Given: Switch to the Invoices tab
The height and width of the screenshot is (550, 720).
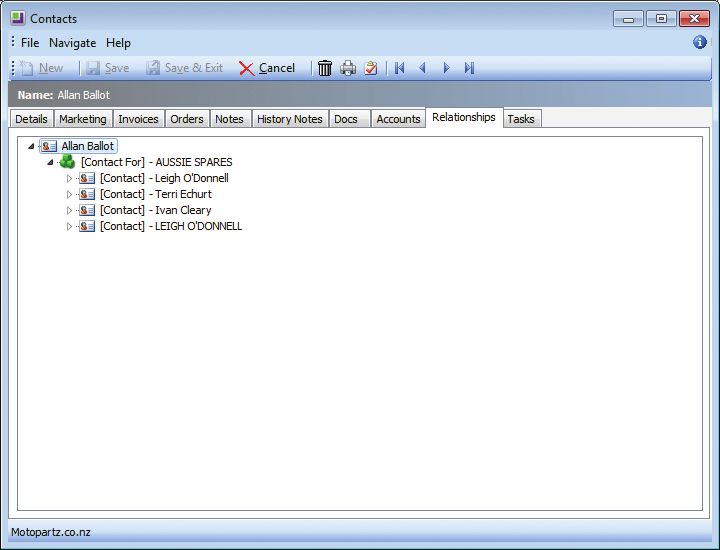Looking at the screenshot, I should [x=138, y=119].
